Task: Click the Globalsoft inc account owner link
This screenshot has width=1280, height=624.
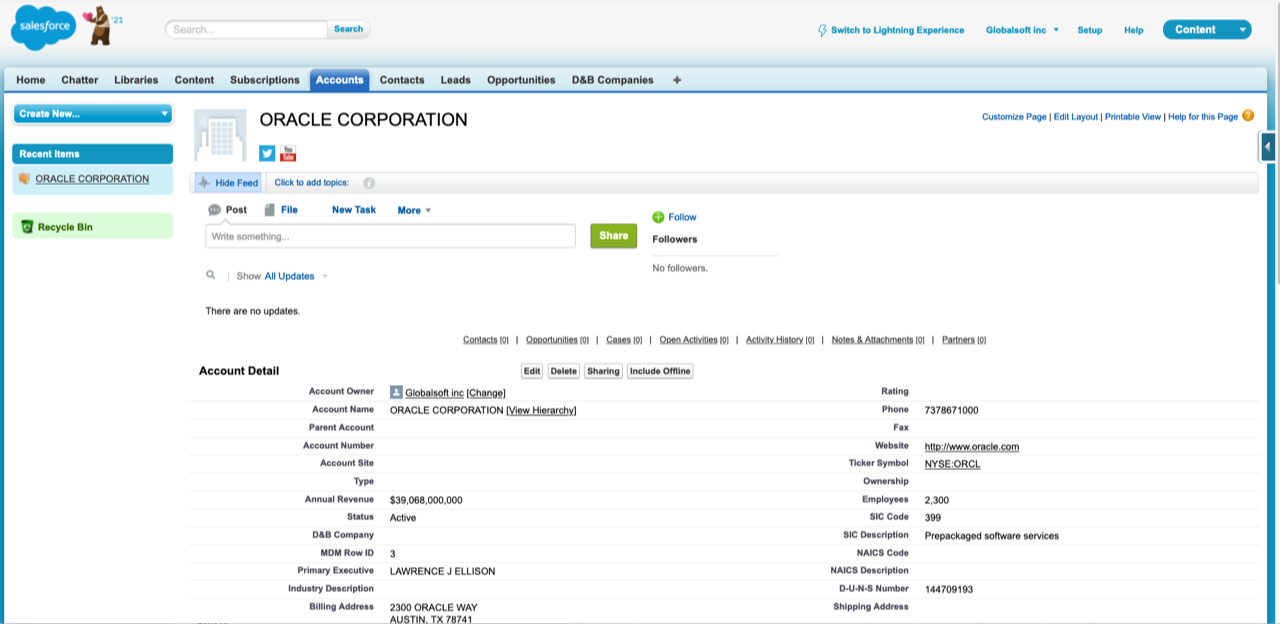Action: click(x=434, y=393)
